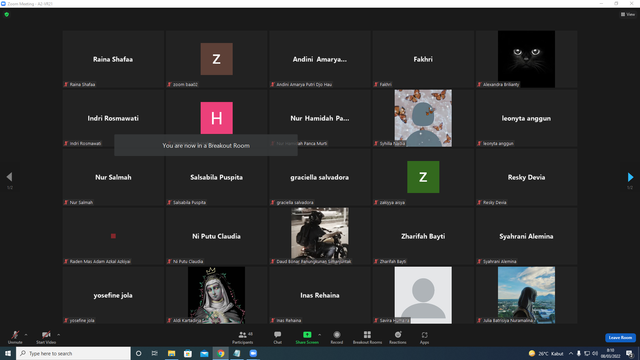640x360 pixels.
Task: Go to next page of participants
Action: 630,177
